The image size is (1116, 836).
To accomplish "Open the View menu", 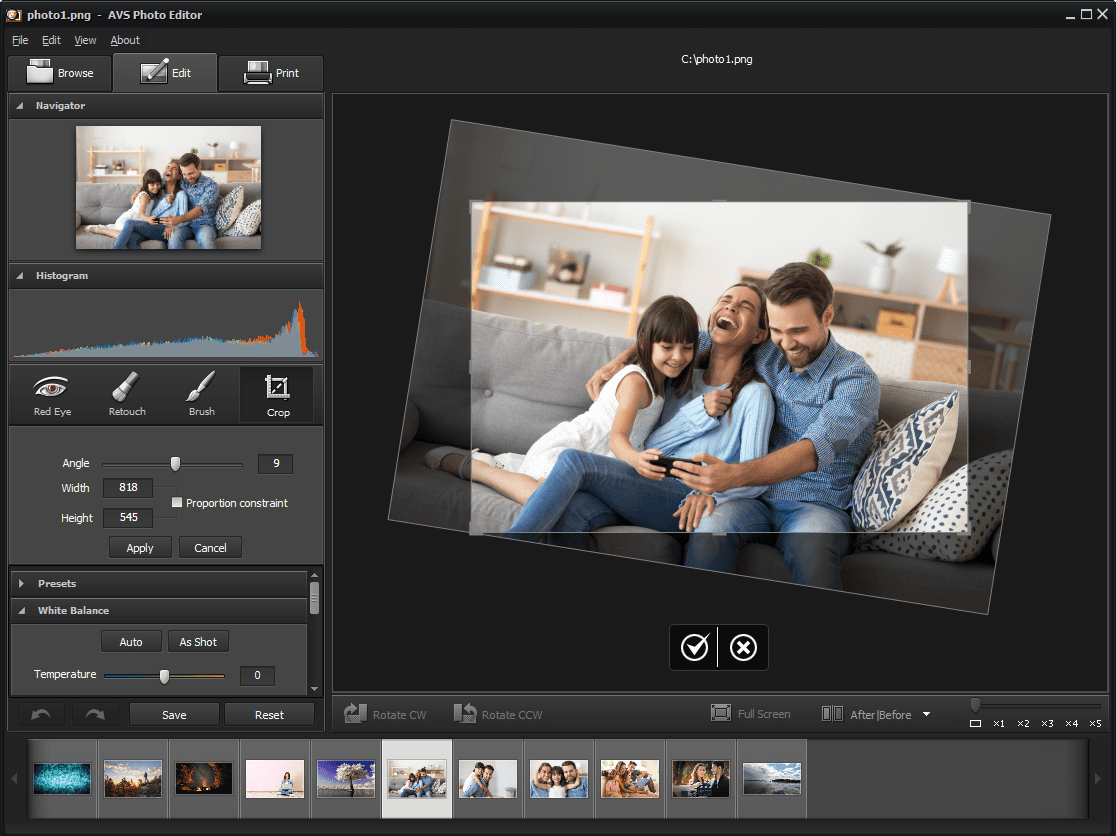I will coord(85,40).
